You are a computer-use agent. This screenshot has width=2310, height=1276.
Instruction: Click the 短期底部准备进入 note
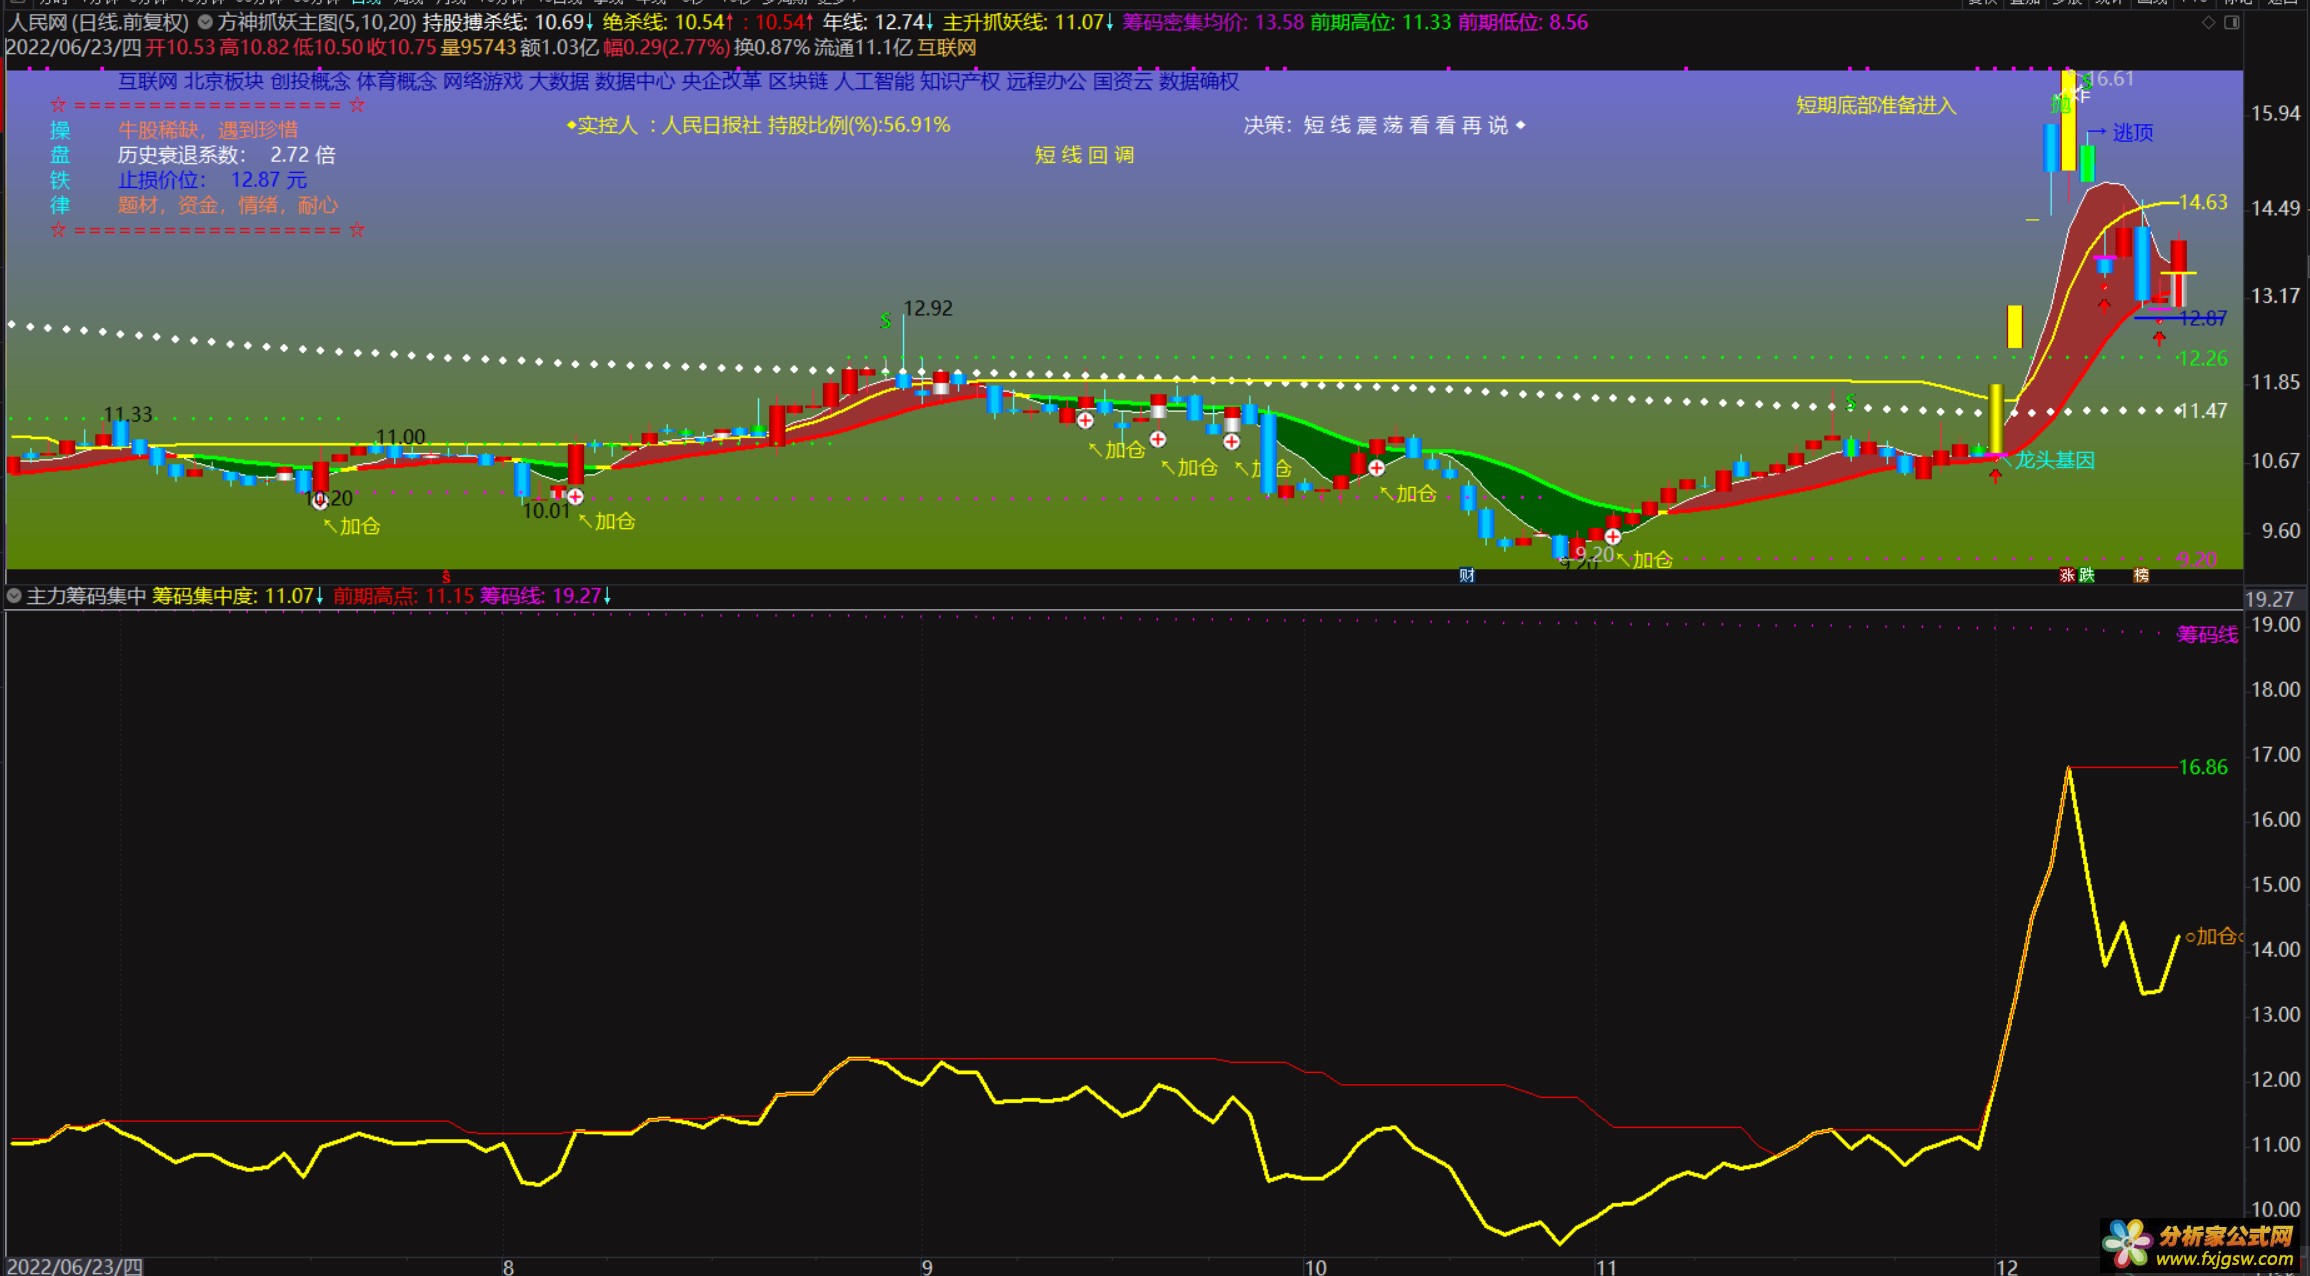tap(1876, 105)
